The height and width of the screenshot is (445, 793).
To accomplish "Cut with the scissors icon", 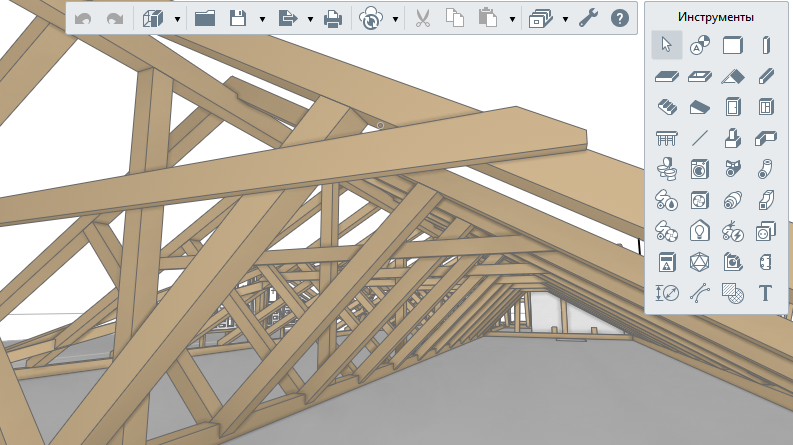I will [422, 19].
